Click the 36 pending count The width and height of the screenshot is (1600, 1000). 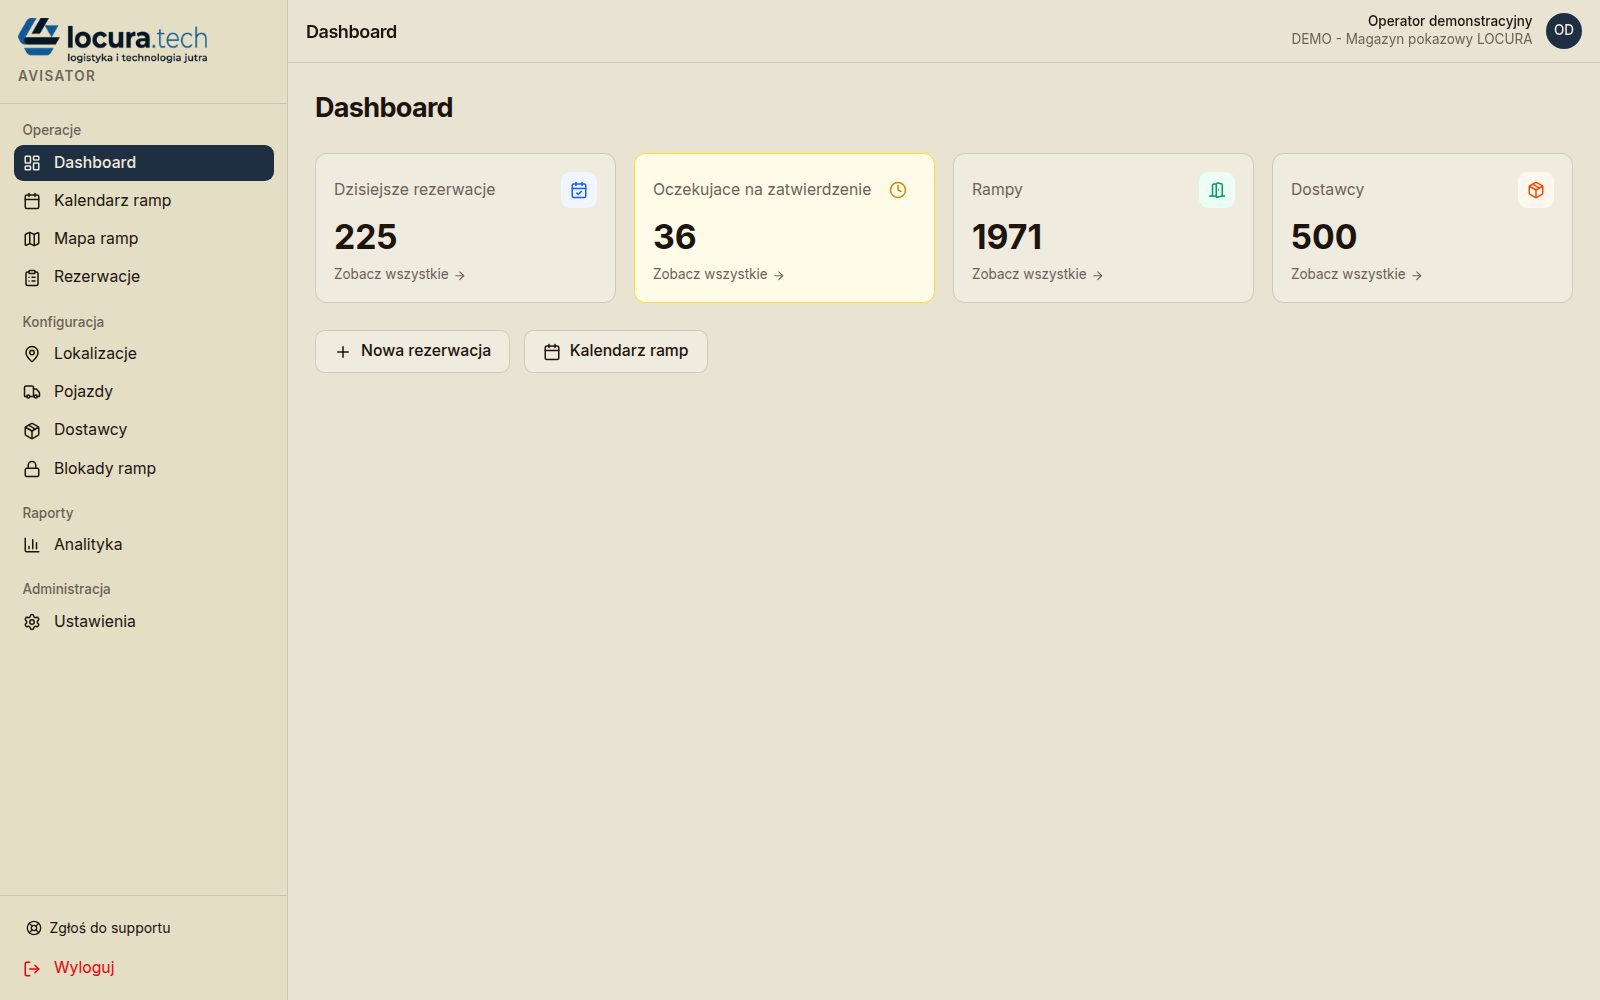click(675, 237)
